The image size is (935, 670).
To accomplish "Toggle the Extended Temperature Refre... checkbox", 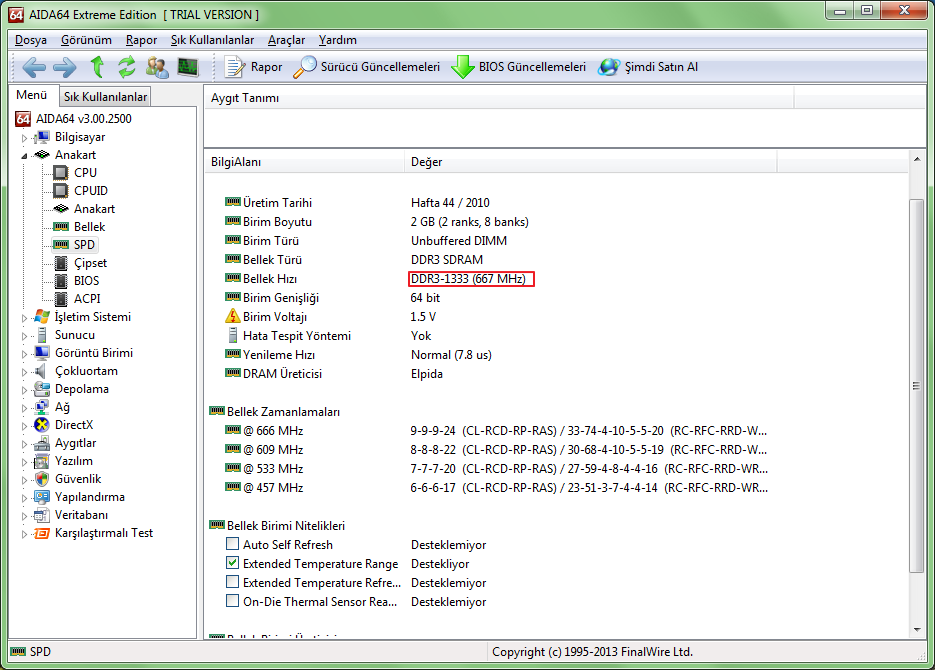I will coord(233,582).
